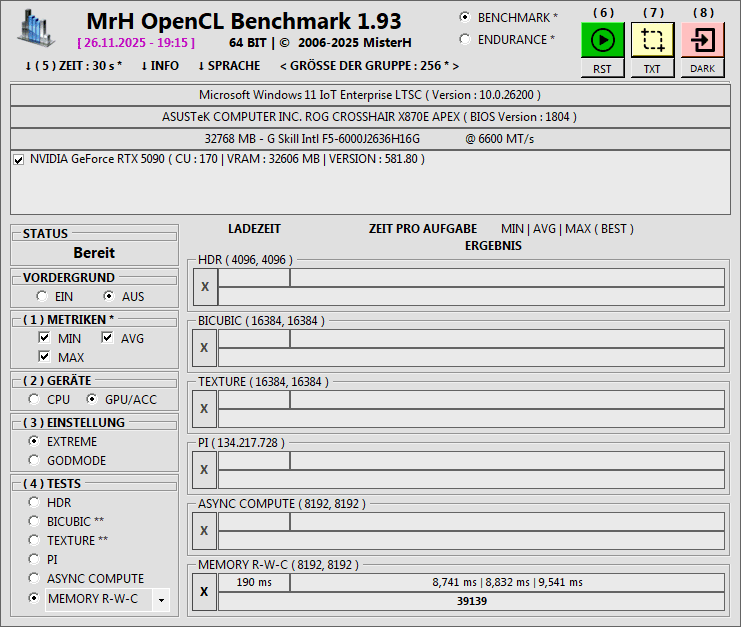Start benchmark with the green play button
This screenshot has width=741, height=627.
603,40
